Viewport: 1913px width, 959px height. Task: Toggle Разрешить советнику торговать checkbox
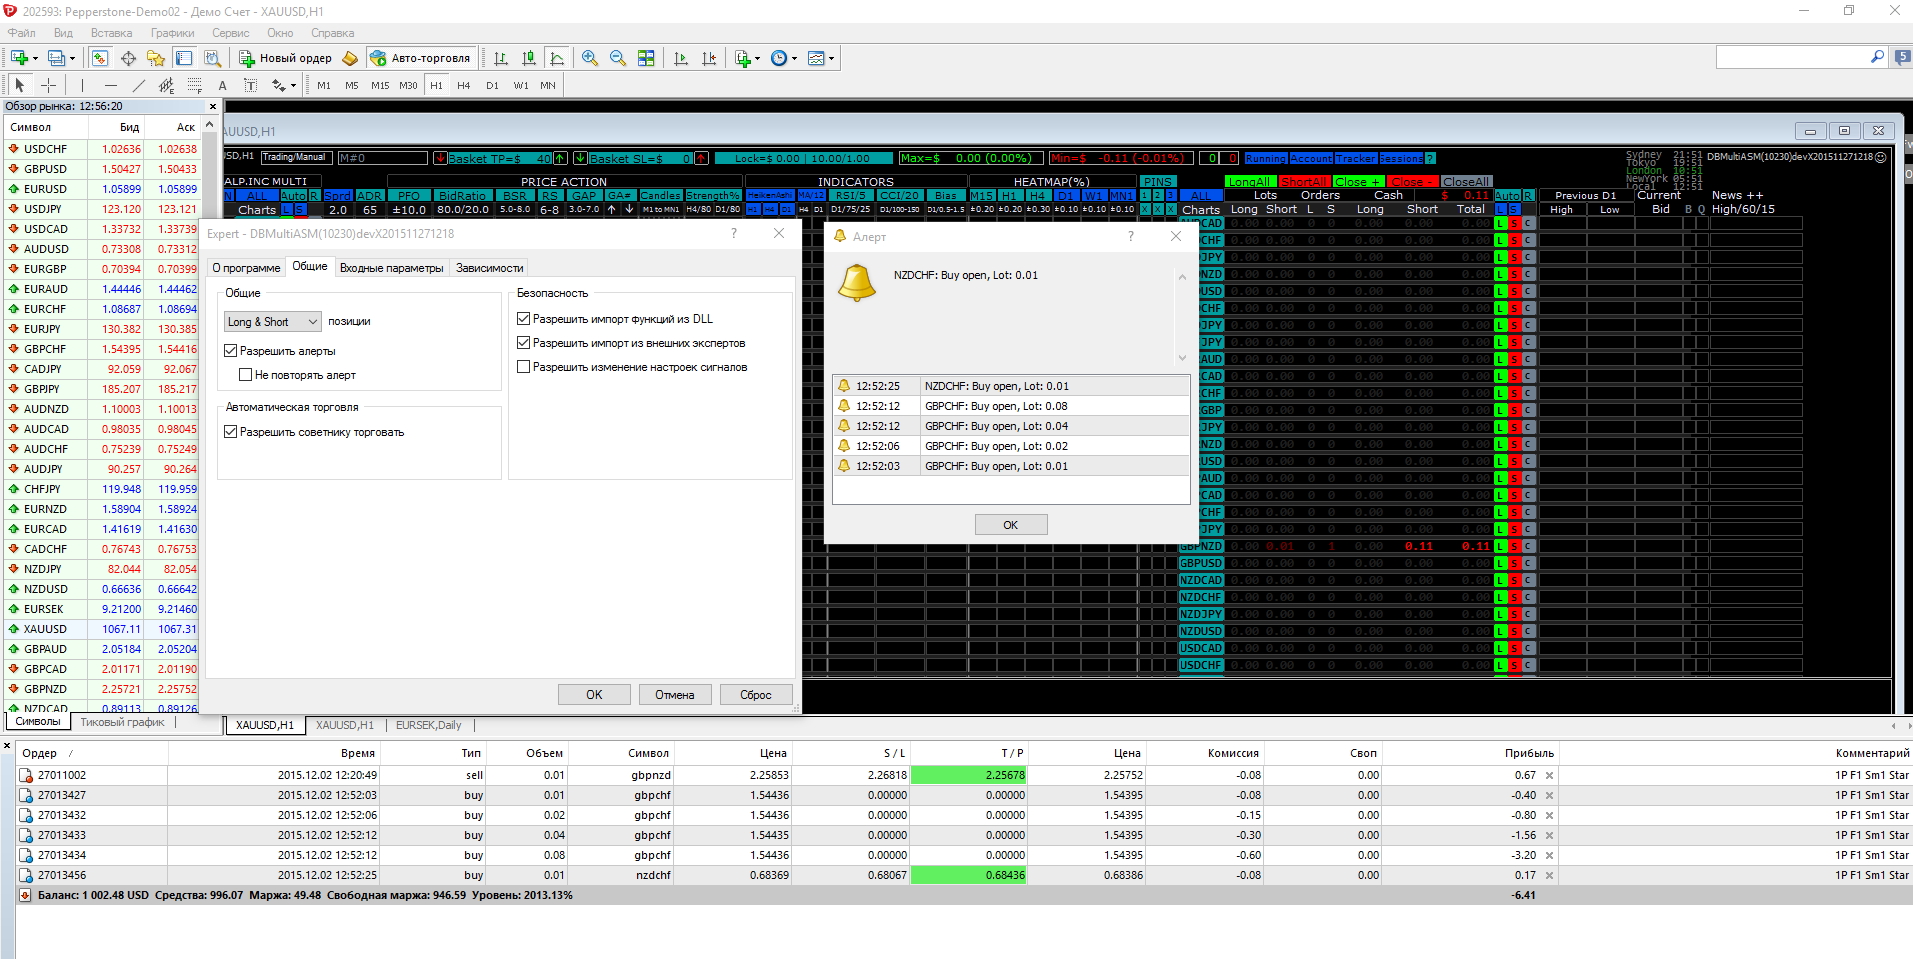point(231,432)
